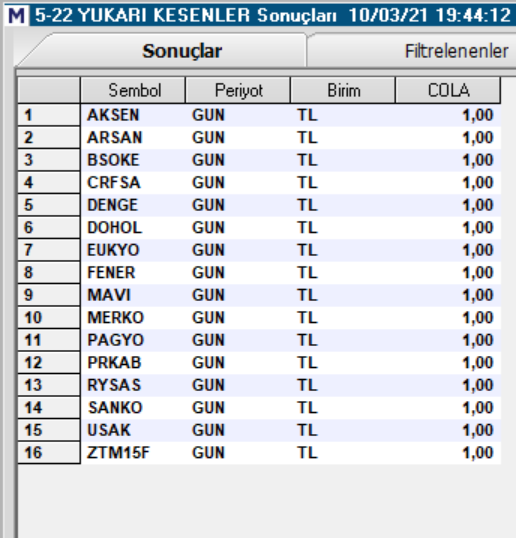Click GUN period cell in AKSEN row
516x538 pixels.
click(x=238, y=115)
